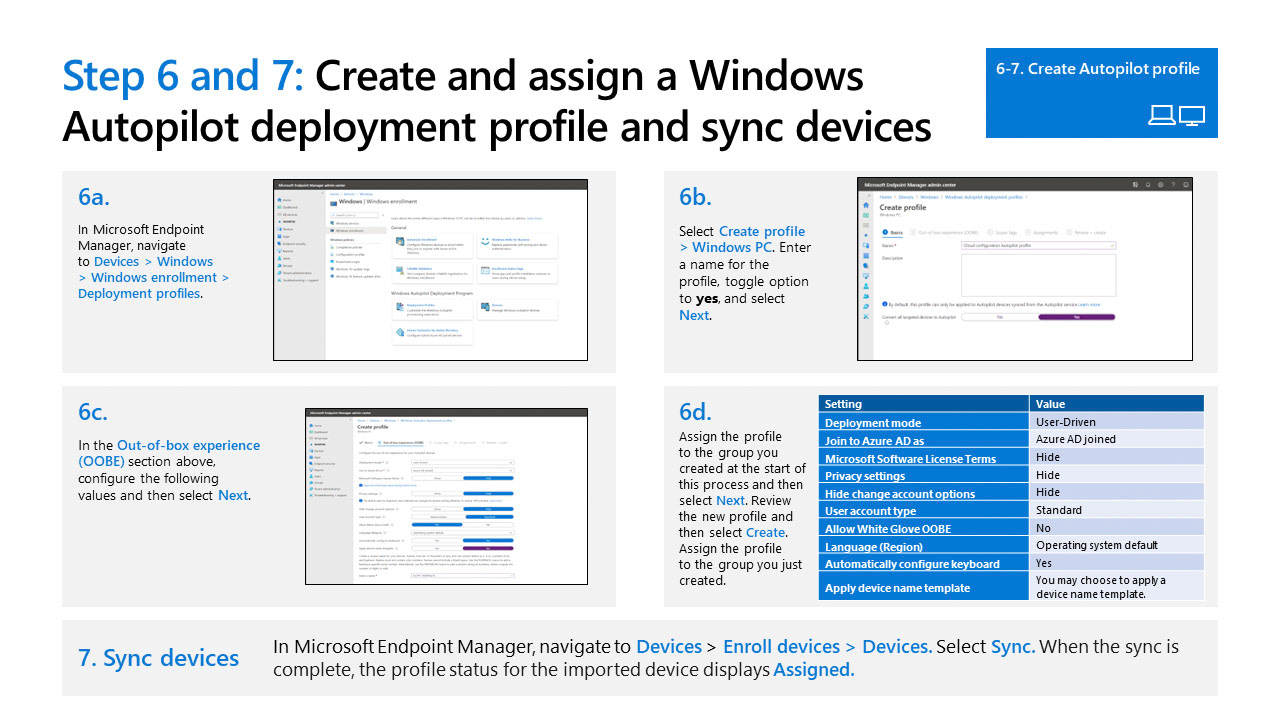Set Convert all targeted devices to No

1000,317
